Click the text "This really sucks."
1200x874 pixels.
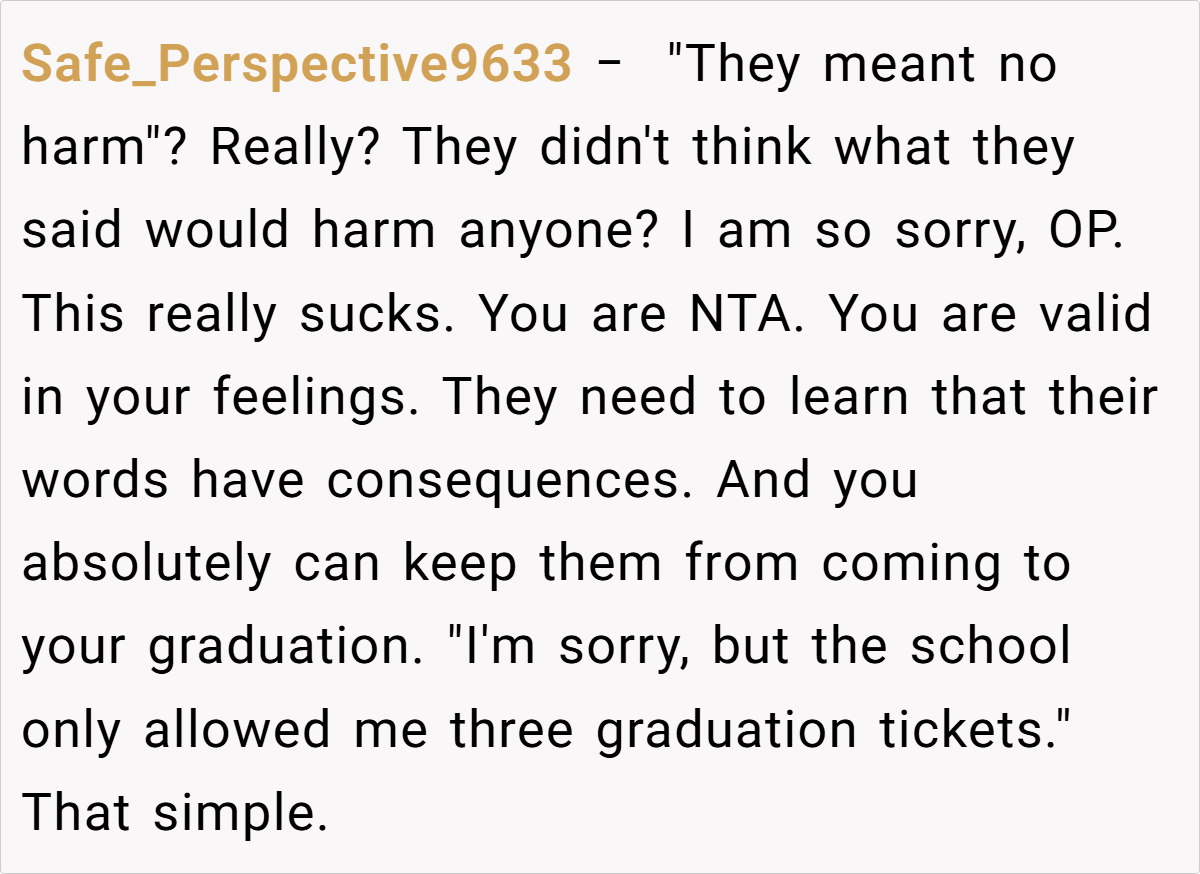[x=239, y=315]
